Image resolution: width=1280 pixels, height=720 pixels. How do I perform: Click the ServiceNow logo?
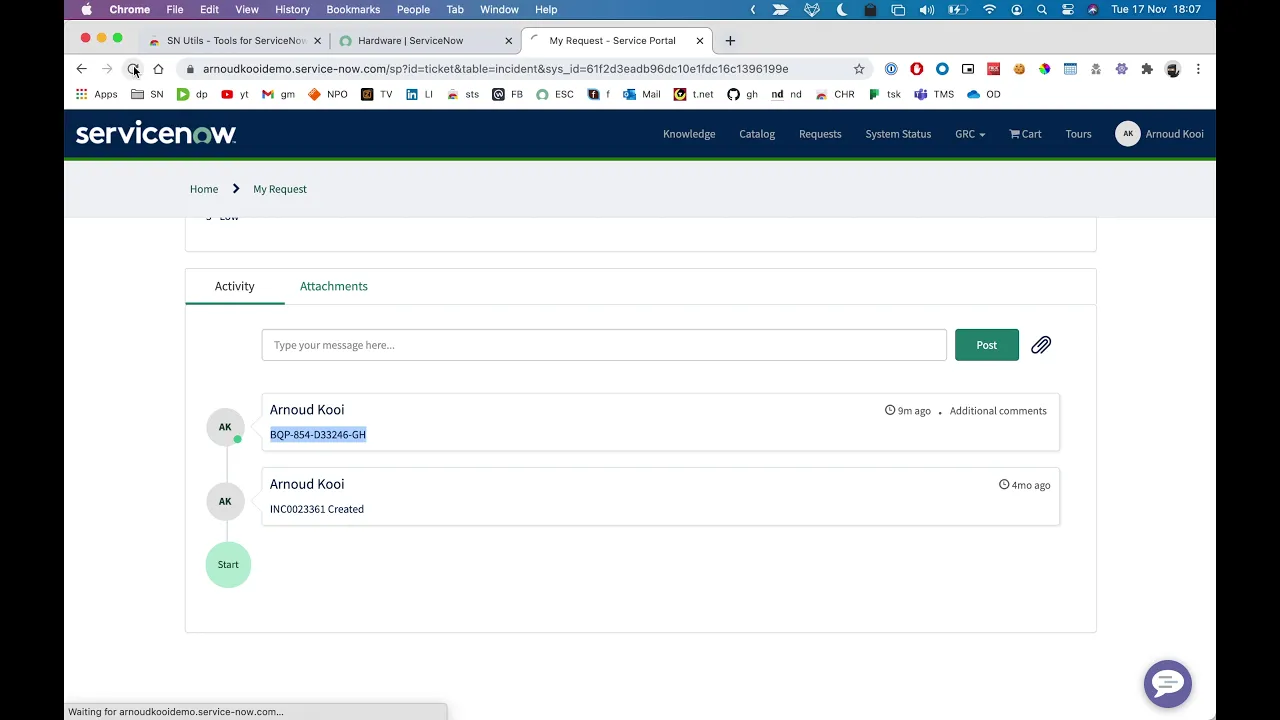click(x=156, y=133)
